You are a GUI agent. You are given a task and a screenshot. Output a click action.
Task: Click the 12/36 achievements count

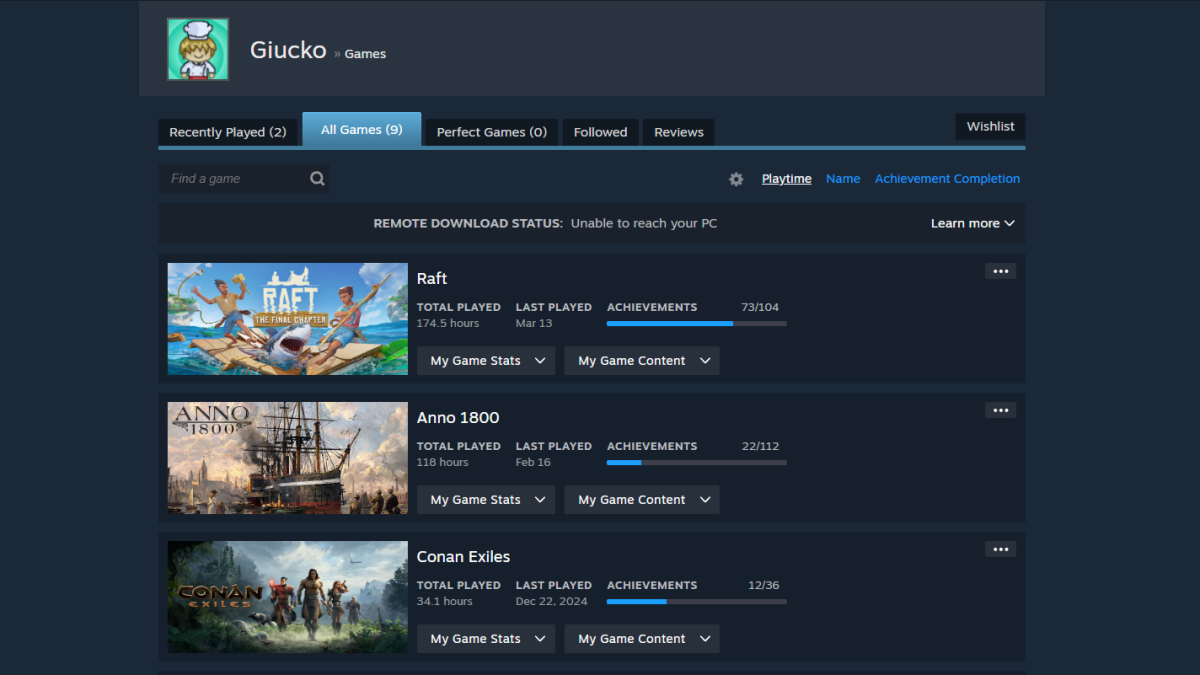(x=764, y=585)
